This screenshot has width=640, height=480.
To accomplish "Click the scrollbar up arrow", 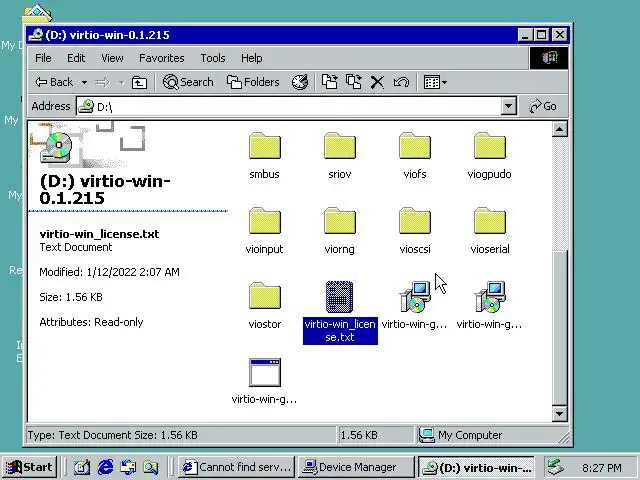I will 560,129.
